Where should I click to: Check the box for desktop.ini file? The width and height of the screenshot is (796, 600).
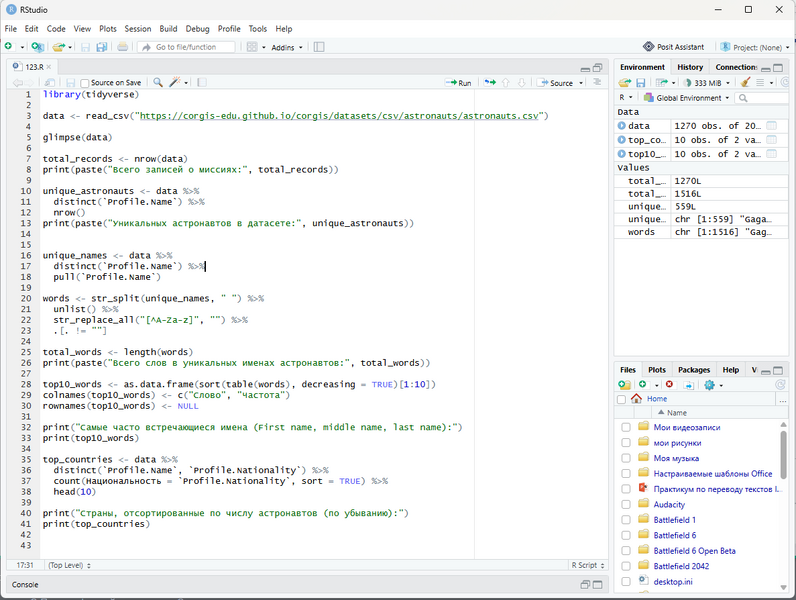pyautogui.click(x=626, y=582)
